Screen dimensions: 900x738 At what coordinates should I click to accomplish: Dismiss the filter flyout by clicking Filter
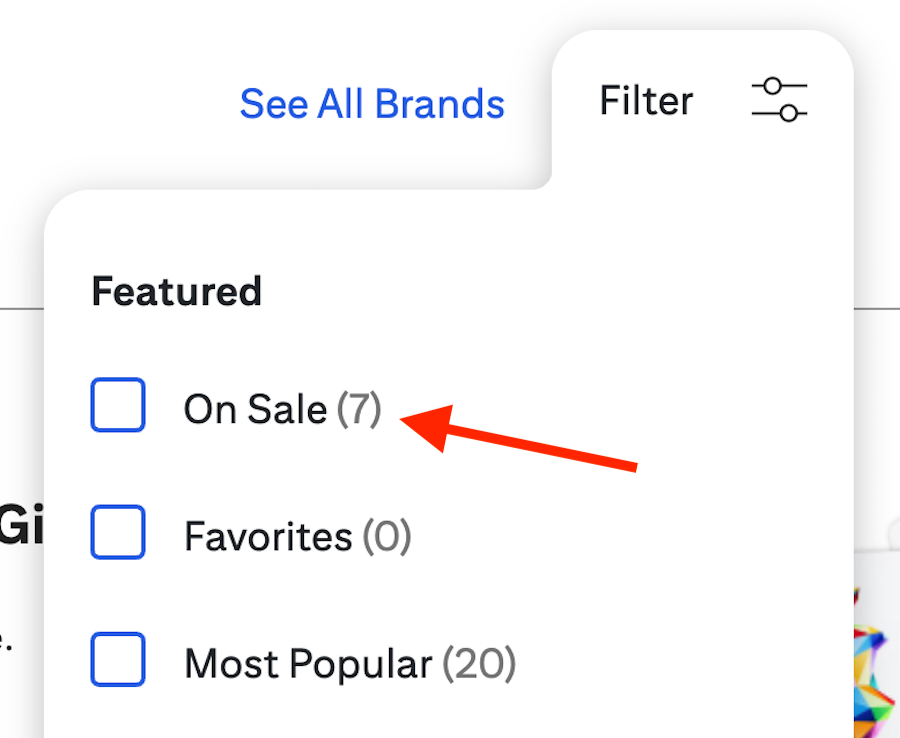(645, 100)
